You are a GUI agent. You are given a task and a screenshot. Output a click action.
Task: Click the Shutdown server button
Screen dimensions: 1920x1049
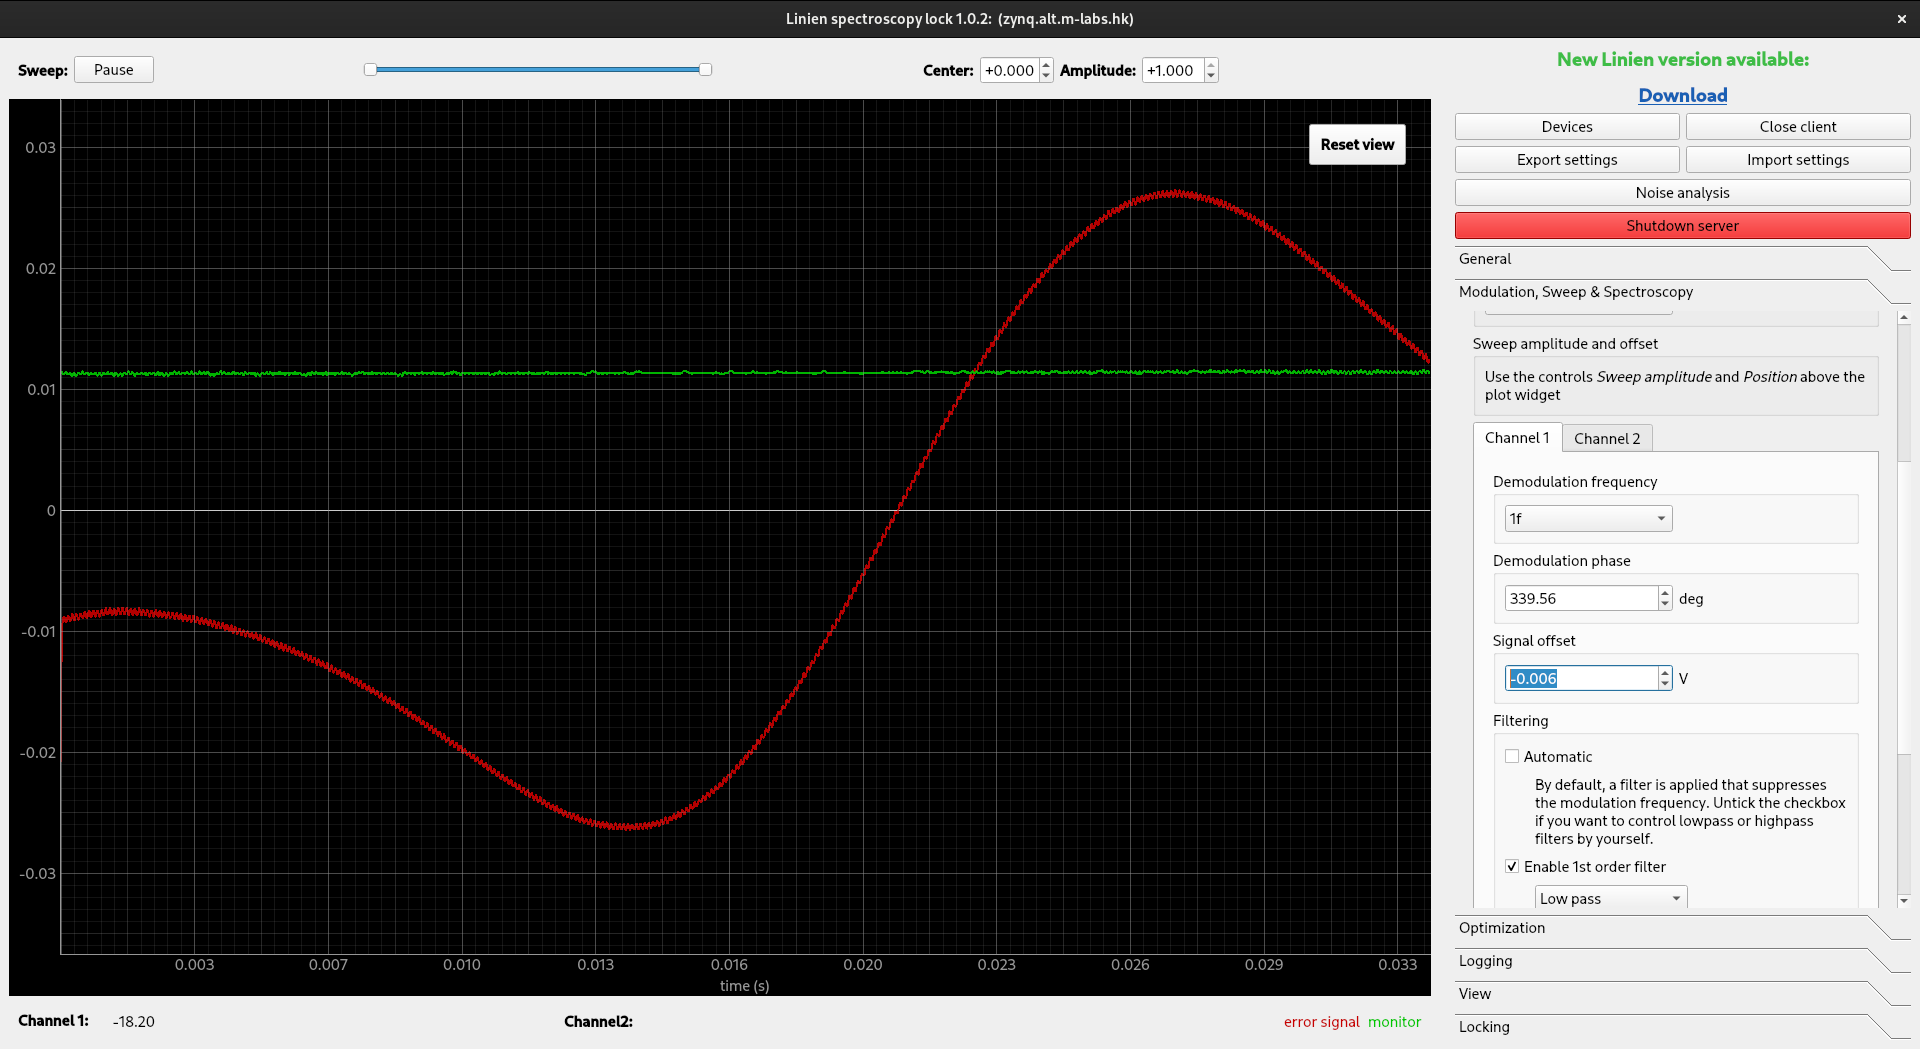(1681, 225)
